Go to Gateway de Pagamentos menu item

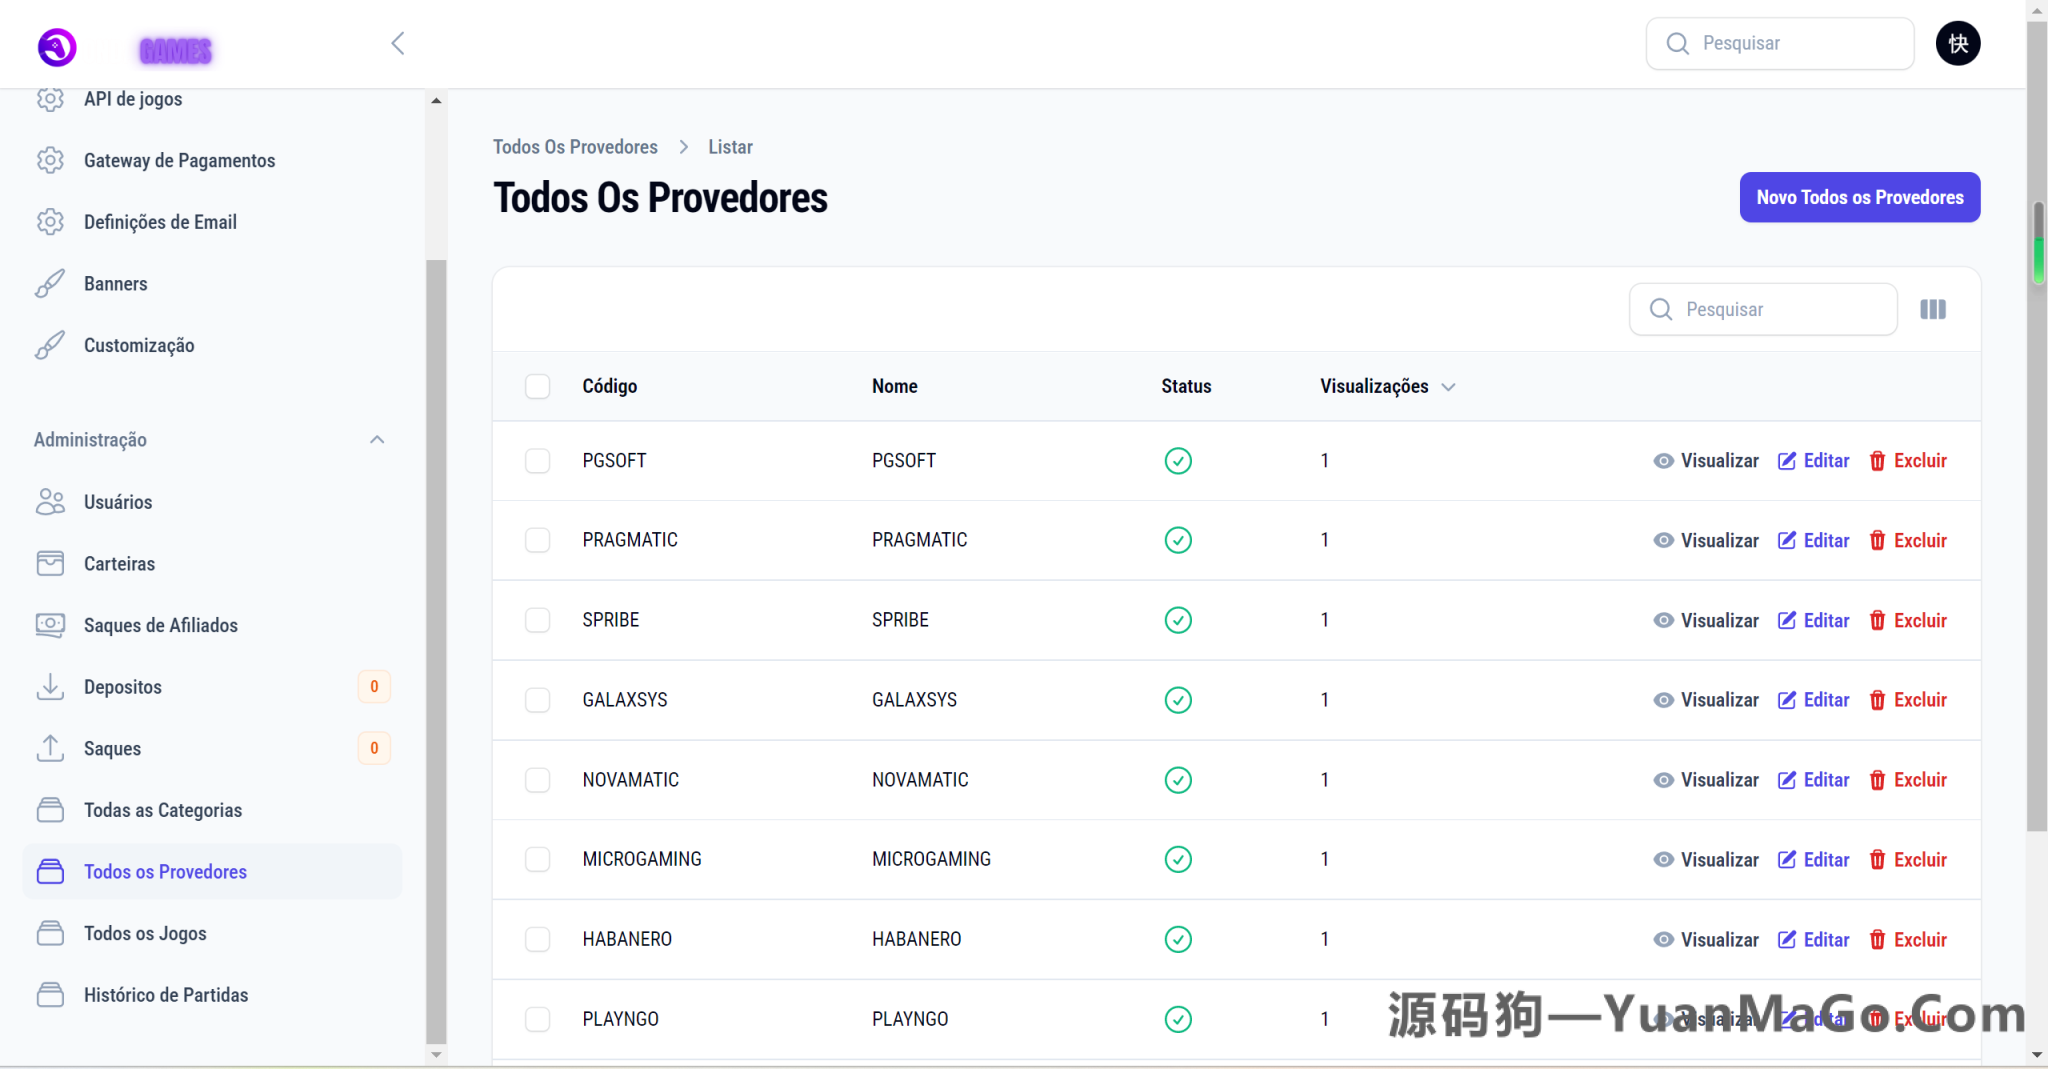coord(179,161)
